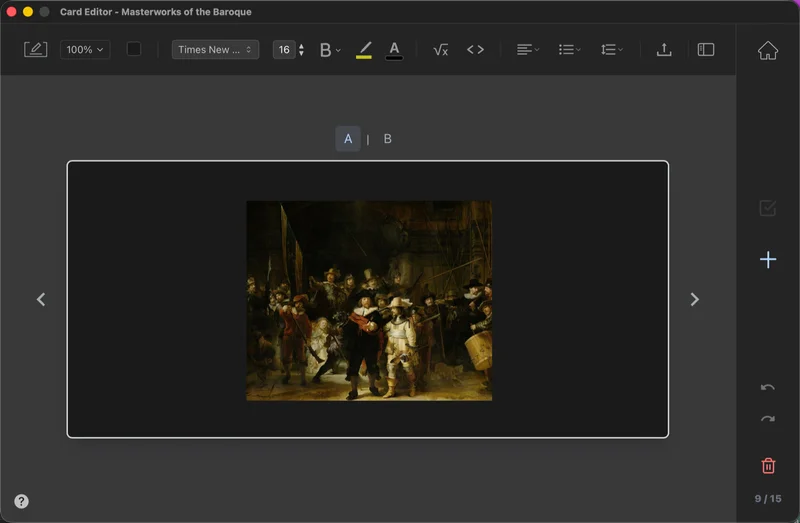Click the 9 / 15 card counter

point(768,499)
